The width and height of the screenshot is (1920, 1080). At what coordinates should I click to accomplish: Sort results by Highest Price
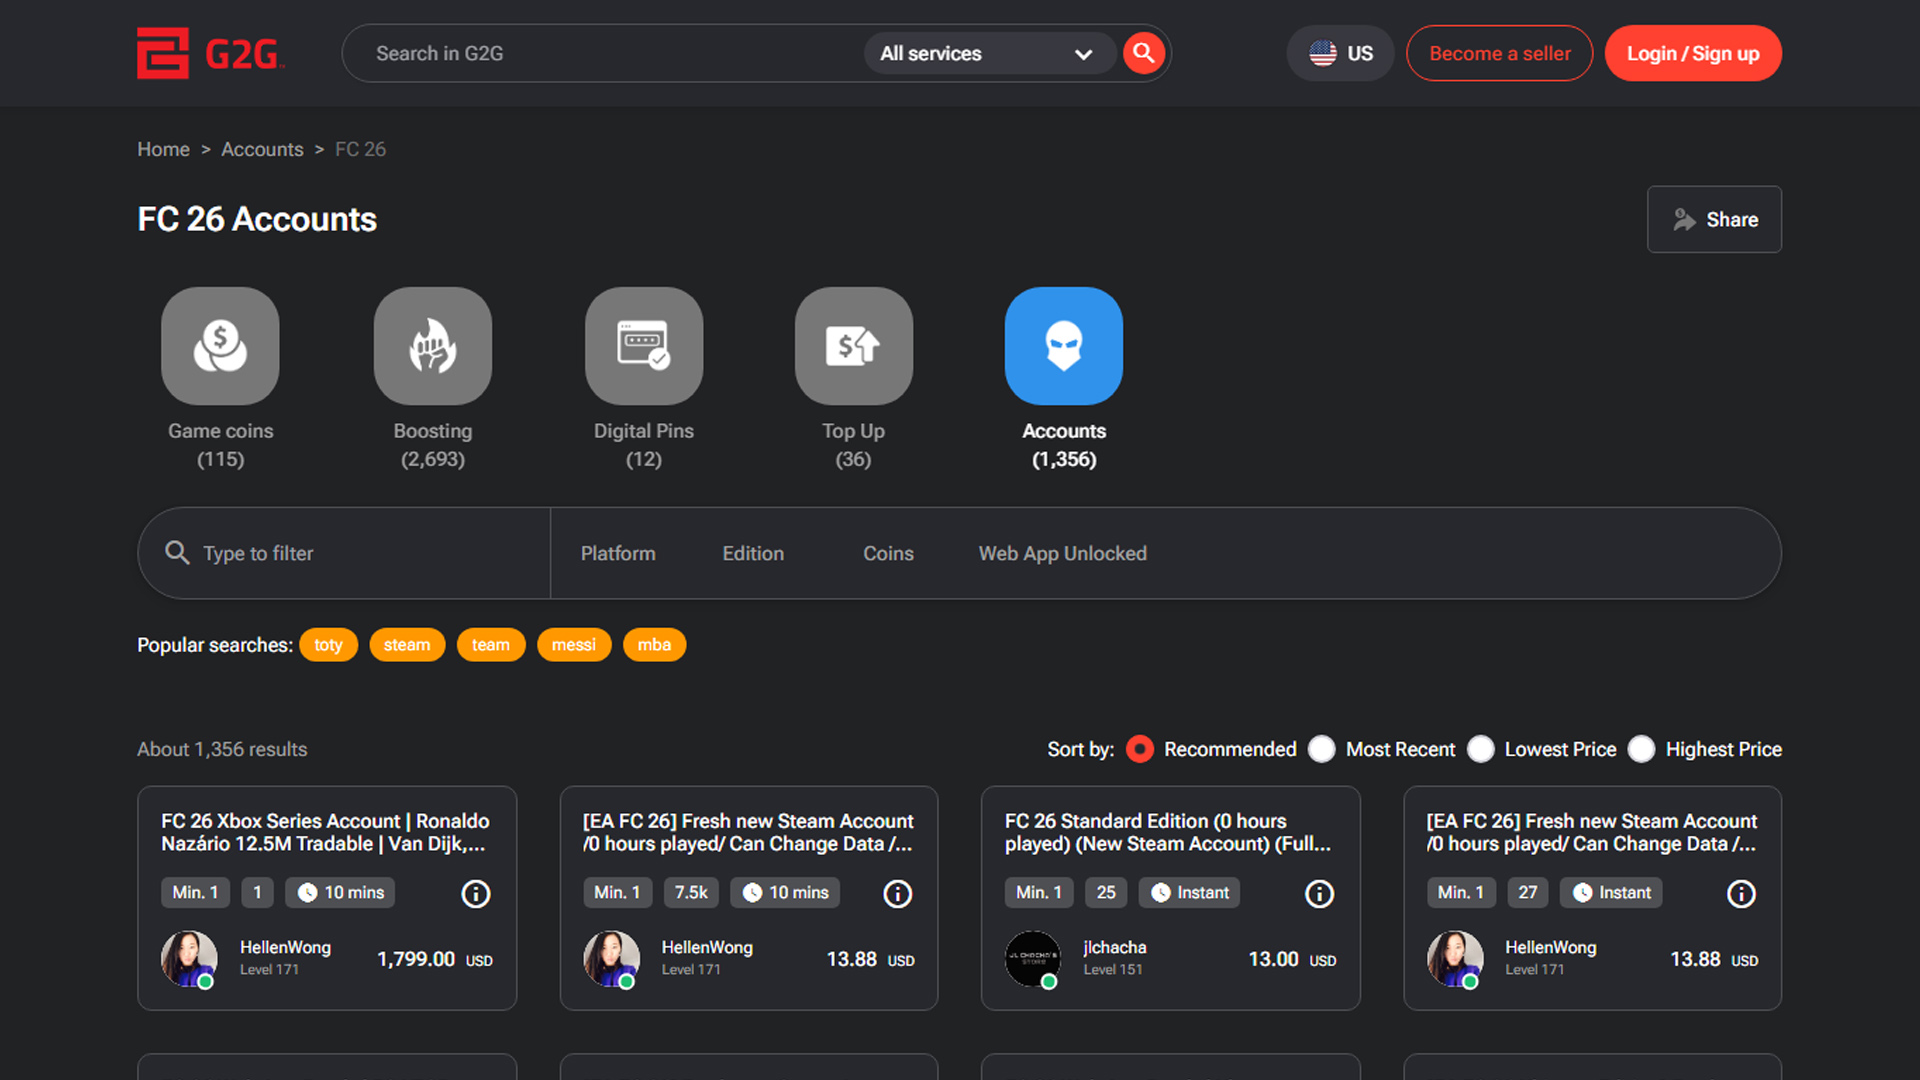coord(1641,749)
